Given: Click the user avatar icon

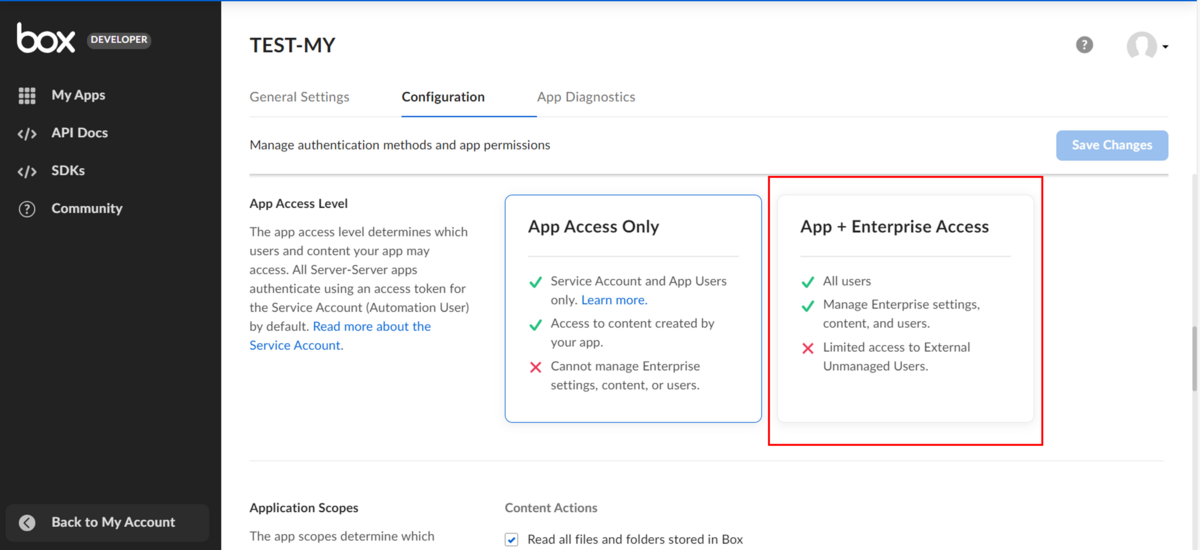Looking at the screenshot, I should click(1141, 46).
